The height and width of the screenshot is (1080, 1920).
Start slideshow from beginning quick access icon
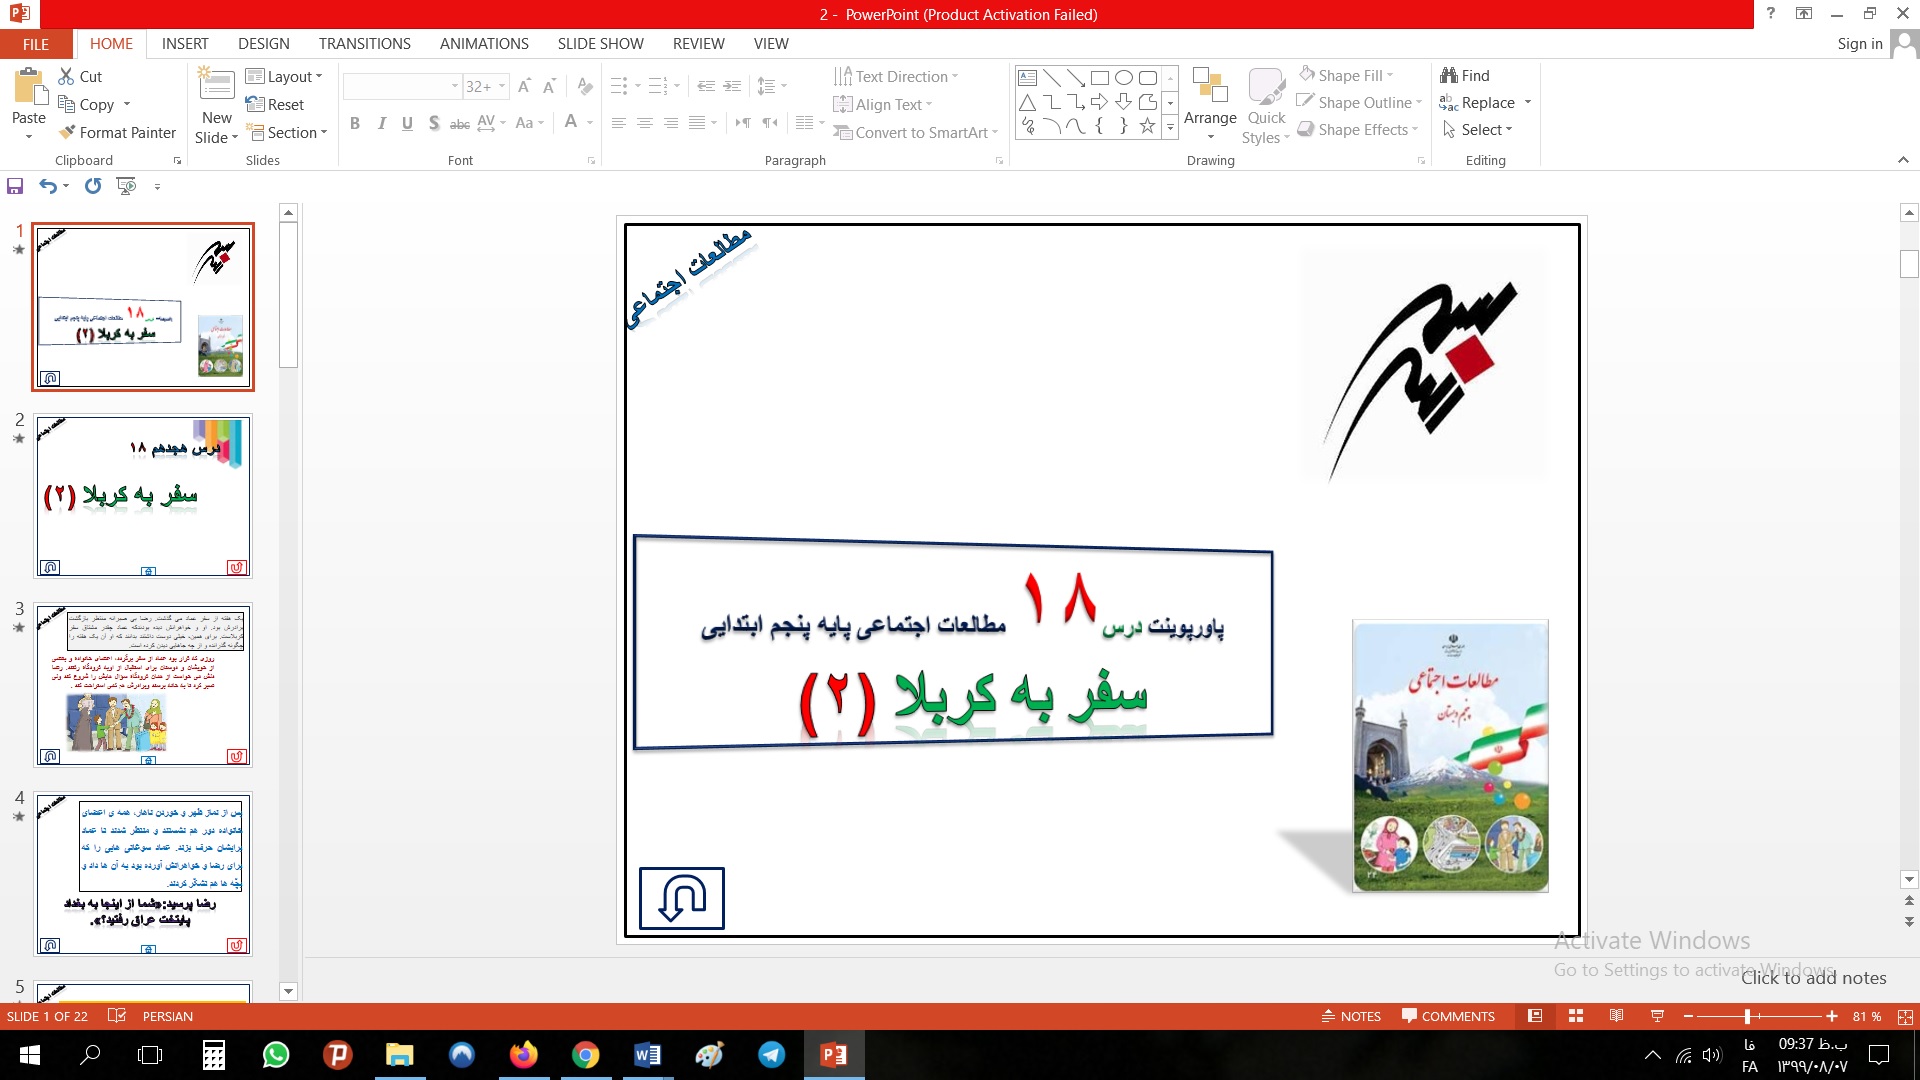(x=126, y=186)
